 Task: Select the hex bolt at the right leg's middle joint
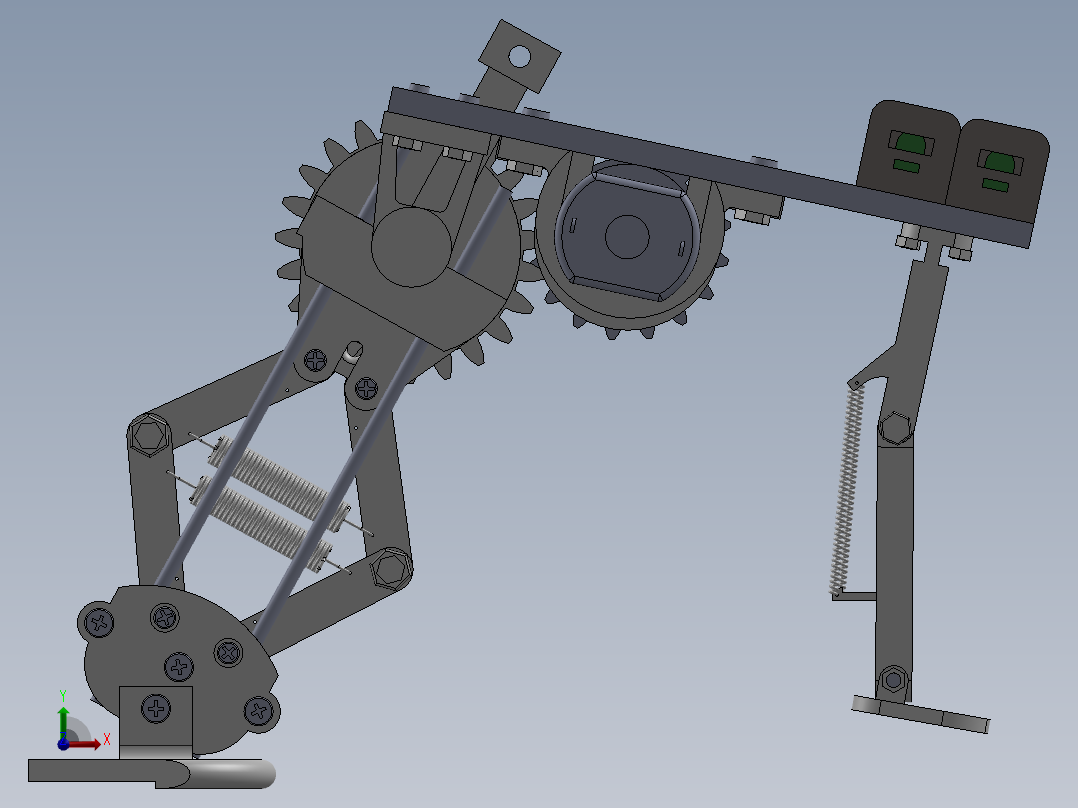895,428
